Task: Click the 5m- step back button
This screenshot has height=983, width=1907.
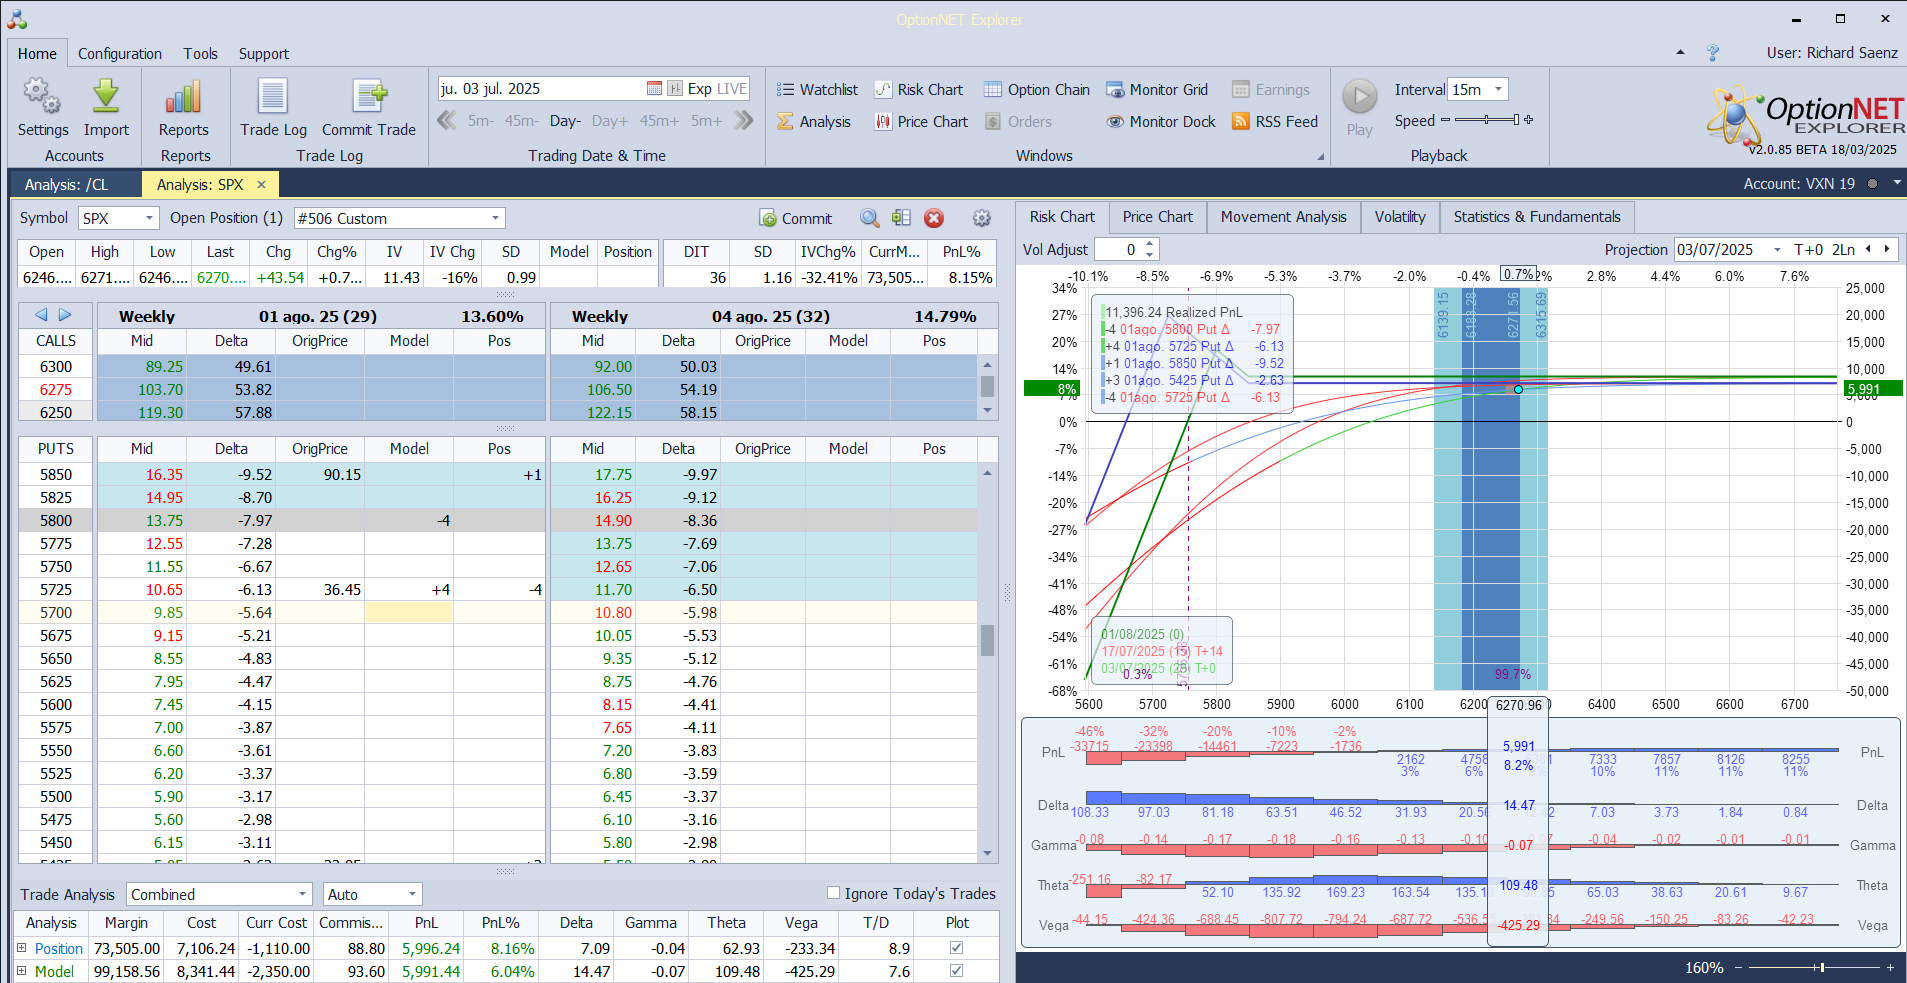Action: click(480, 121)
